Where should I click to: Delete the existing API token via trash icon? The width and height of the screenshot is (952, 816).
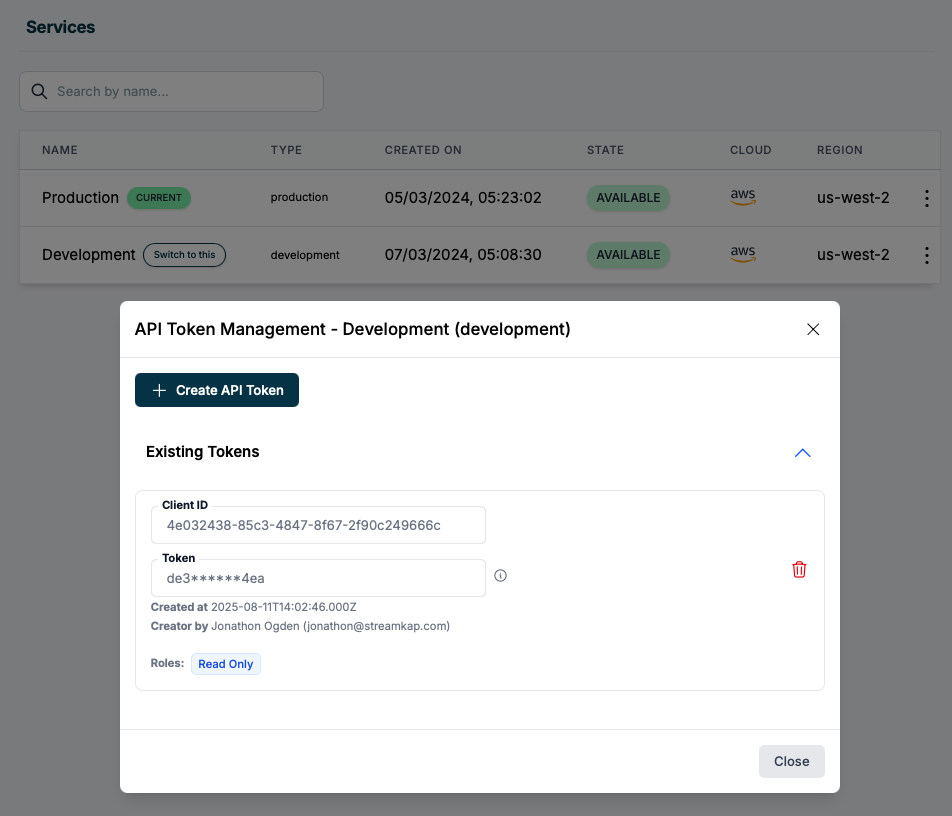click(x=799, y=570)
